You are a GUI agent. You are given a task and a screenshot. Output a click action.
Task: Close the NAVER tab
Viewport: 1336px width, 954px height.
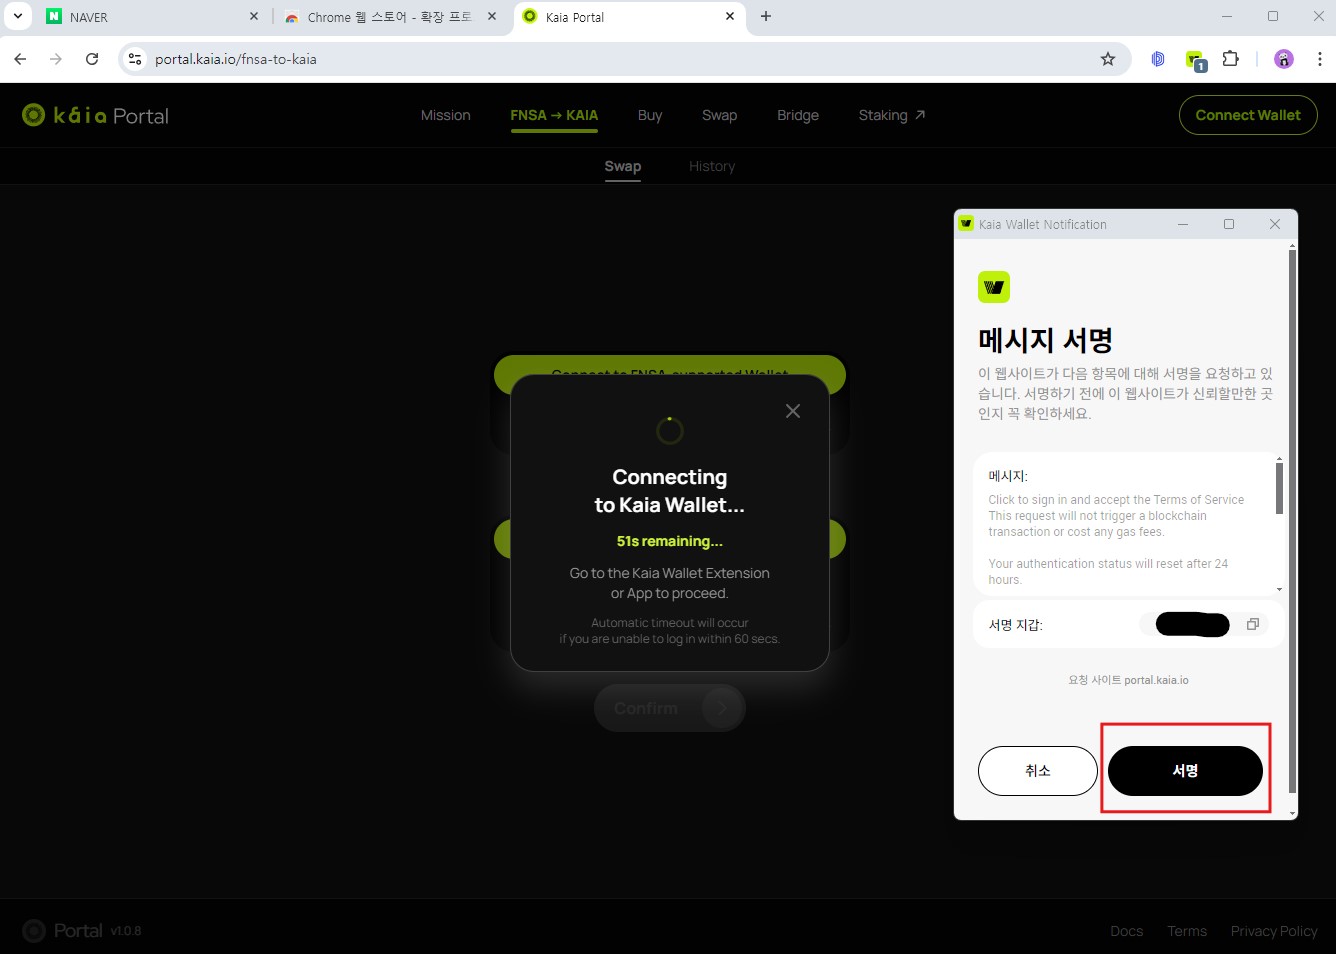254,16
